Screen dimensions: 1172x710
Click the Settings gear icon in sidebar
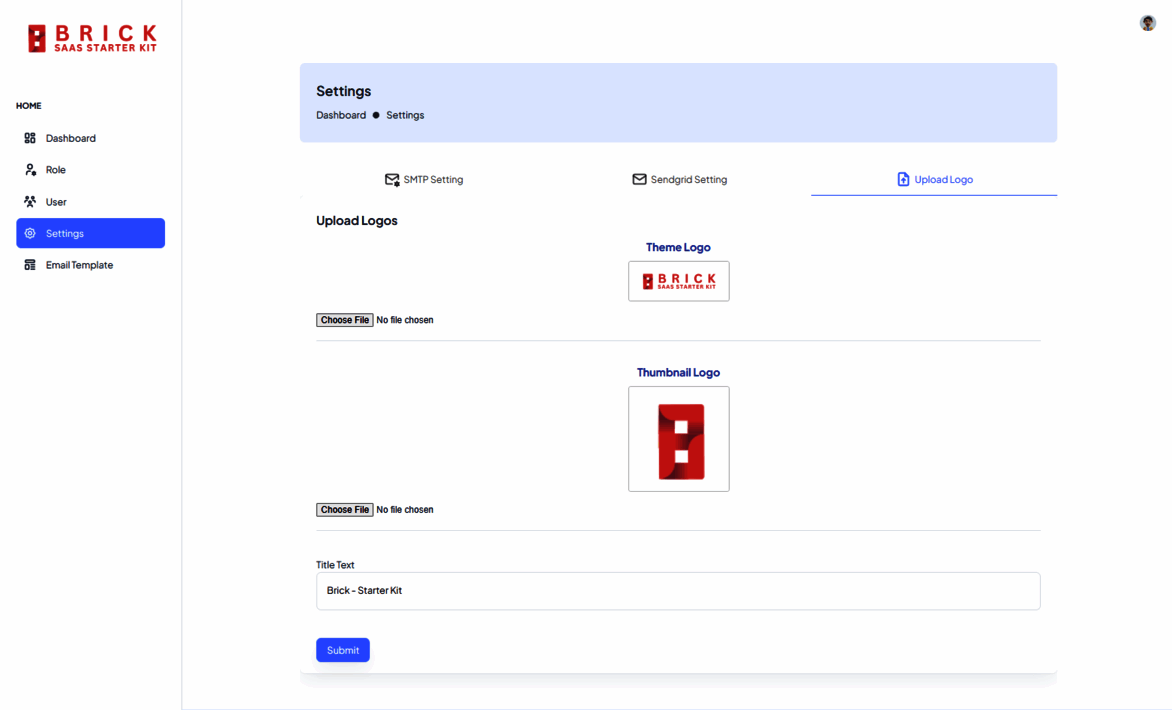30,234
